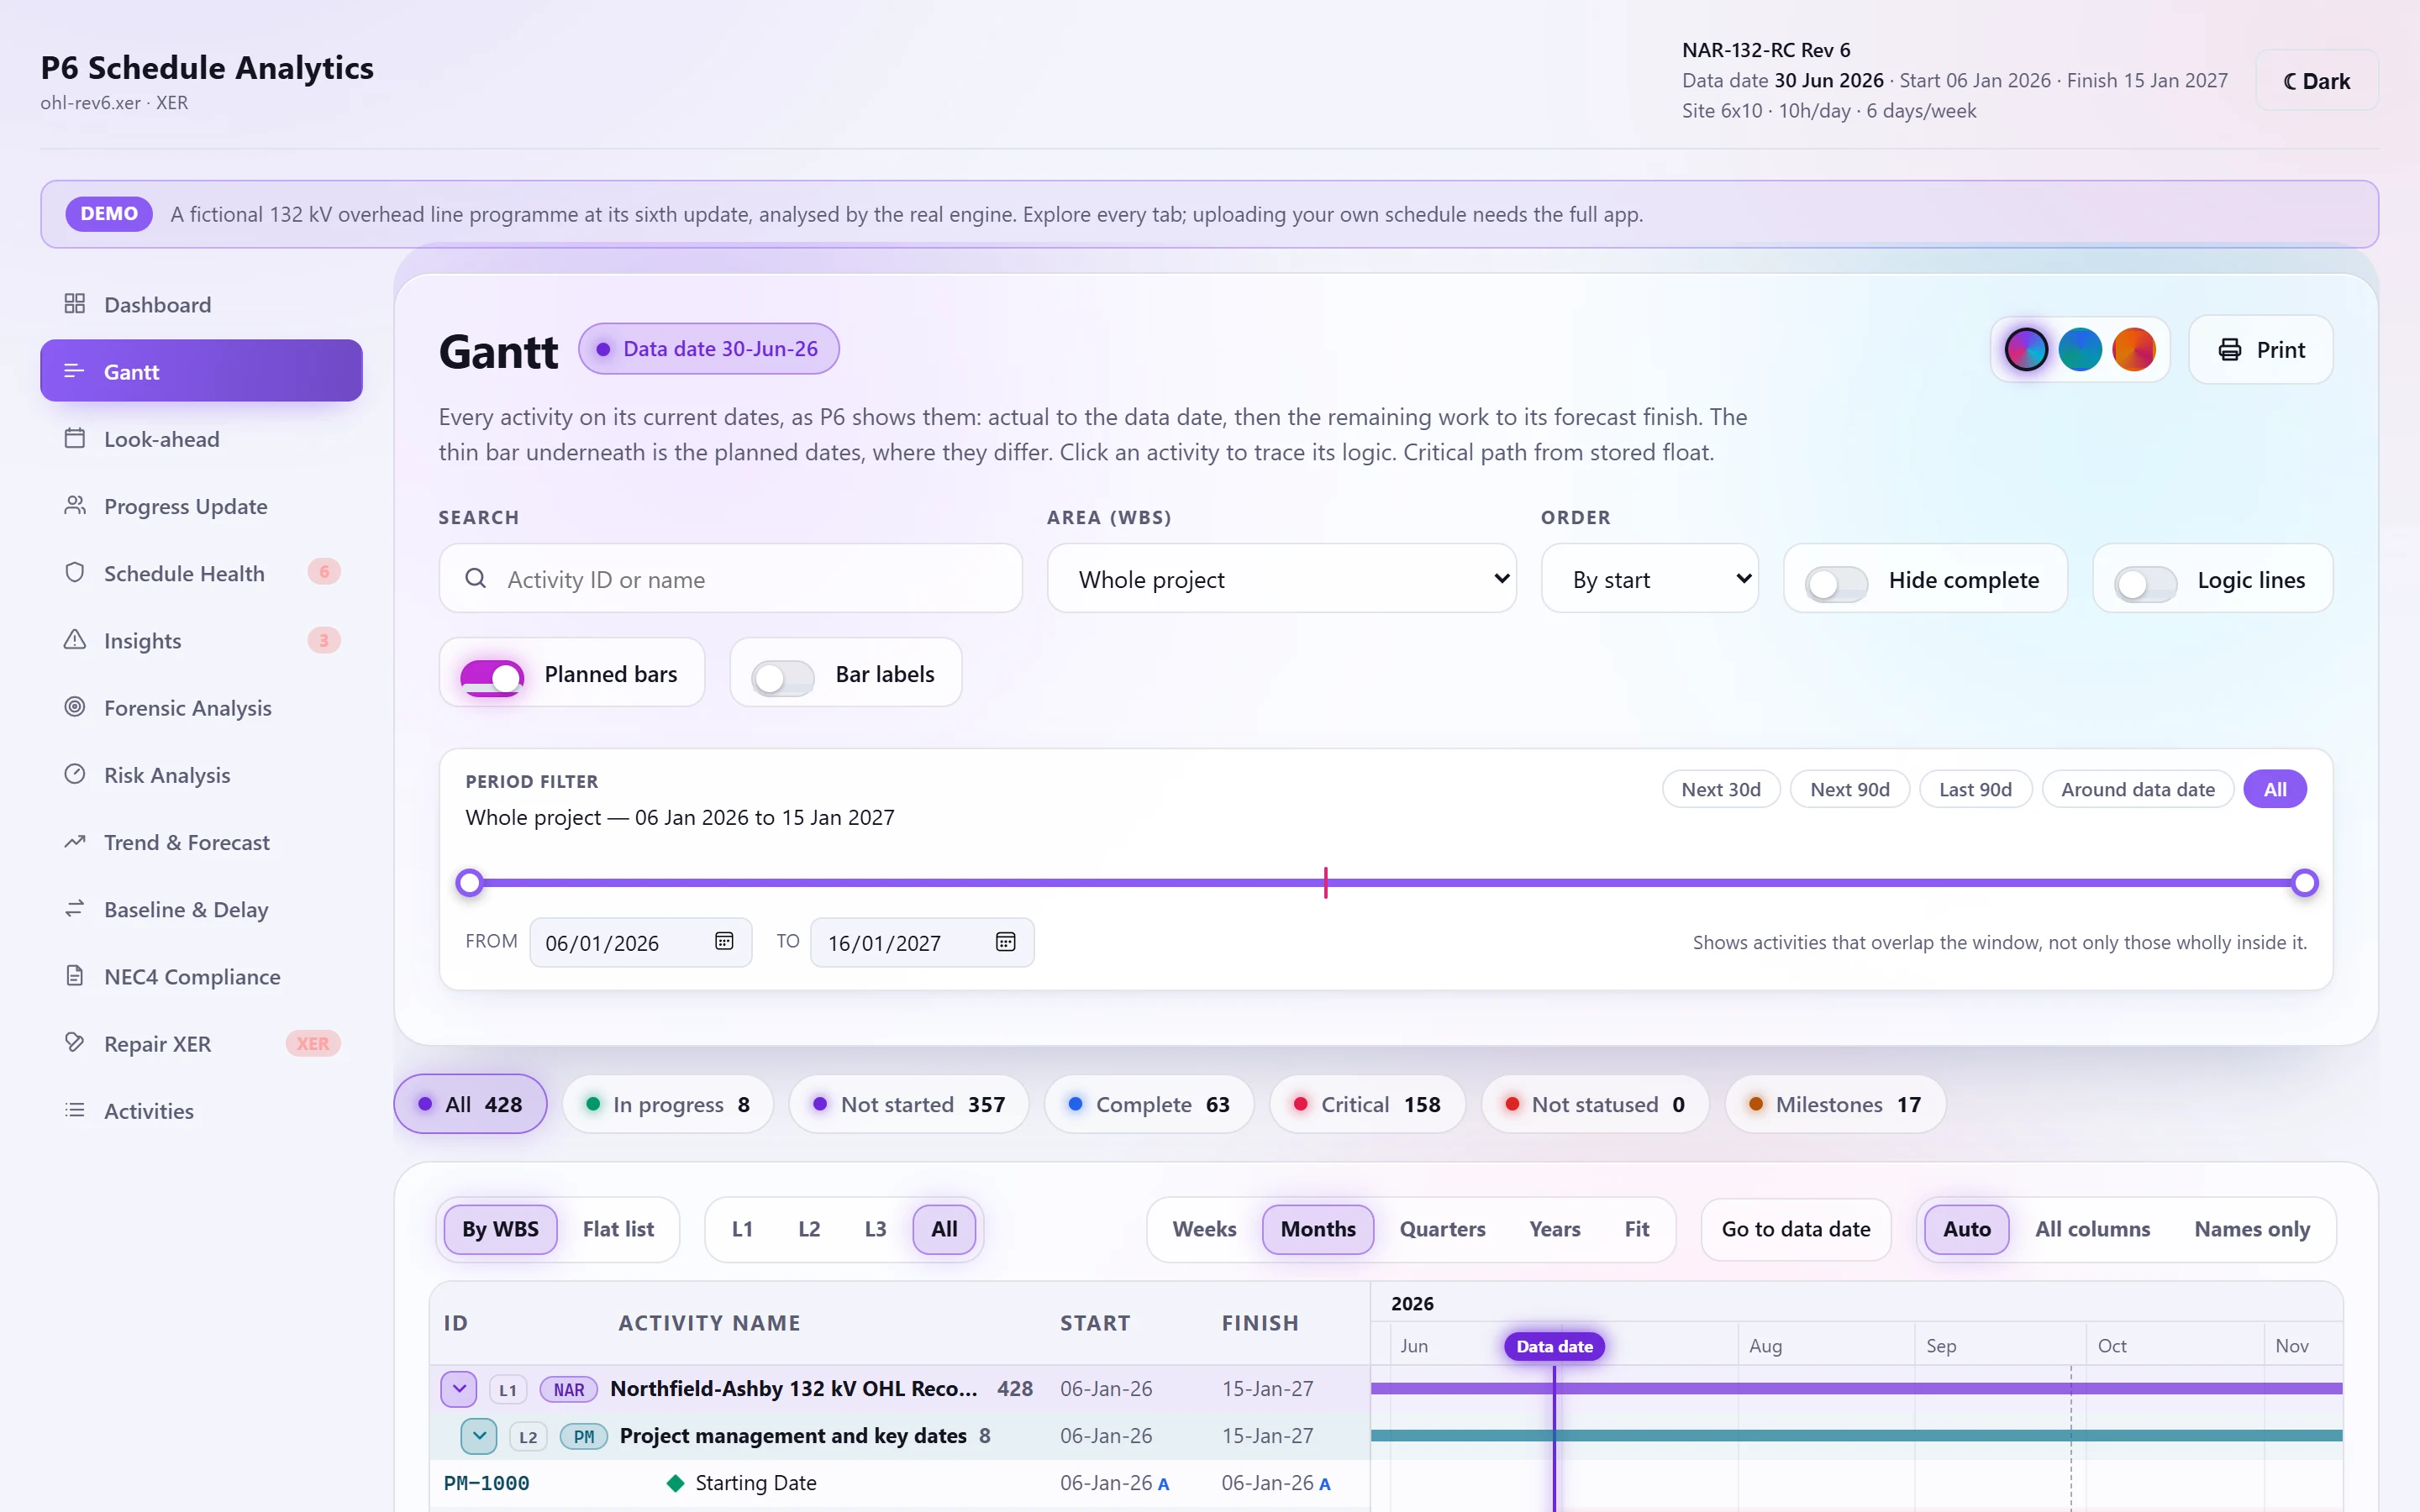
Task: Click the Trend & Forecast chart icon
Action: 75,841
